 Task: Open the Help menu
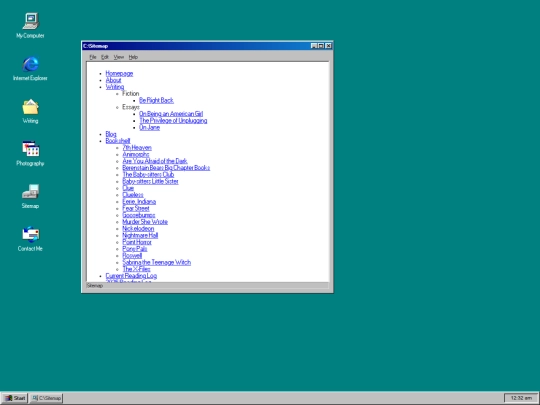(x=133, y=57)
